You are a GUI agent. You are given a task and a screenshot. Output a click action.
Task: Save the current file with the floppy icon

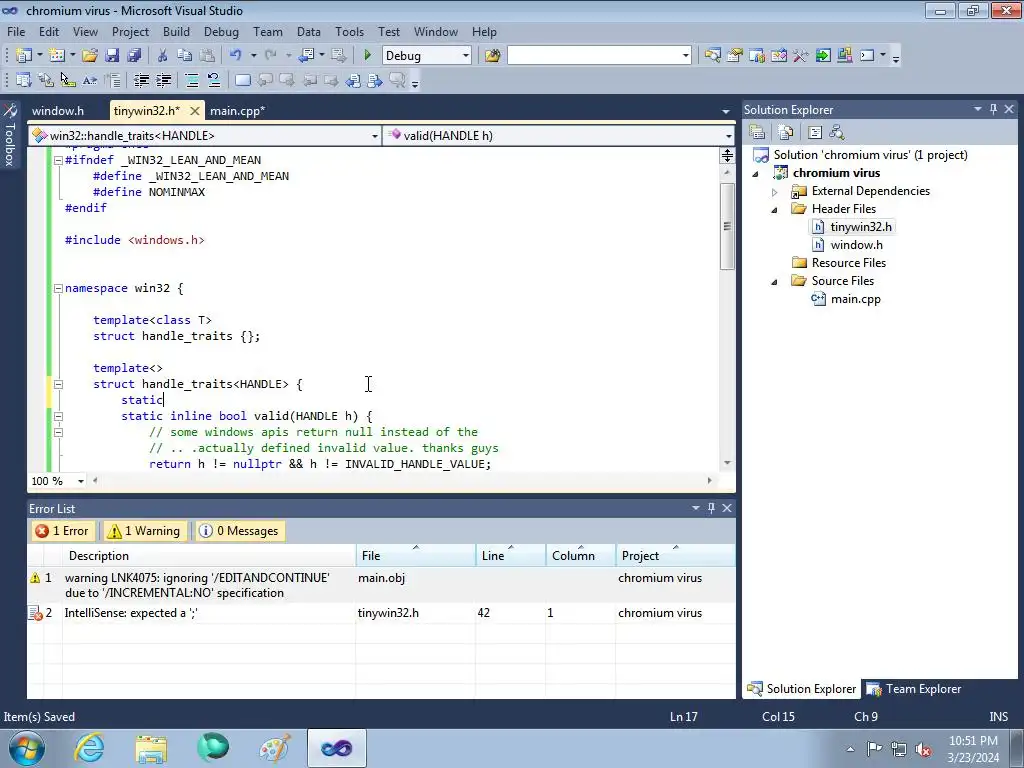(x=112, y=56)
